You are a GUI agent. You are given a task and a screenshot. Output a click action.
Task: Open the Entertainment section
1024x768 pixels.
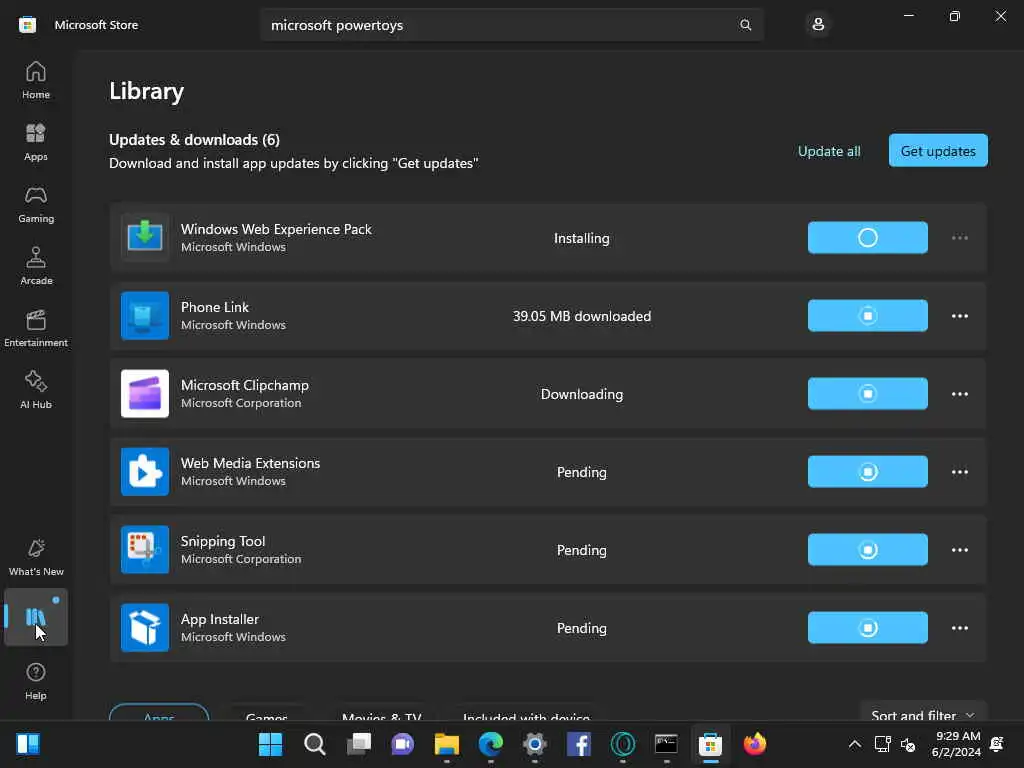coord(36,328)
